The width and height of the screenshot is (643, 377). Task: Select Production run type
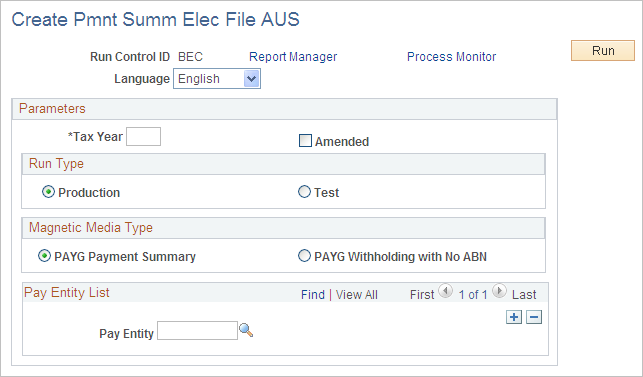(48, 192)
